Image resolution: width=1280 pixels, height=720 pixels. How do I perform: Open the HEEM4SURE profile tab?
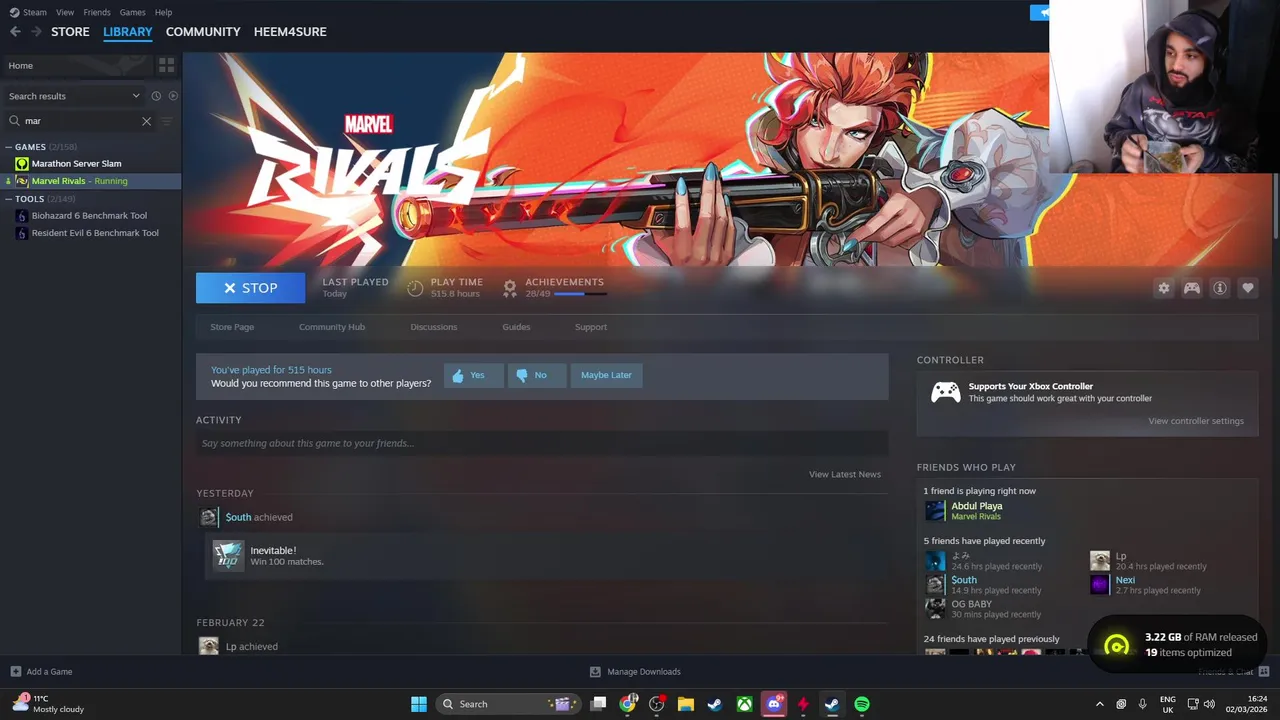click(x=290, y=32)
